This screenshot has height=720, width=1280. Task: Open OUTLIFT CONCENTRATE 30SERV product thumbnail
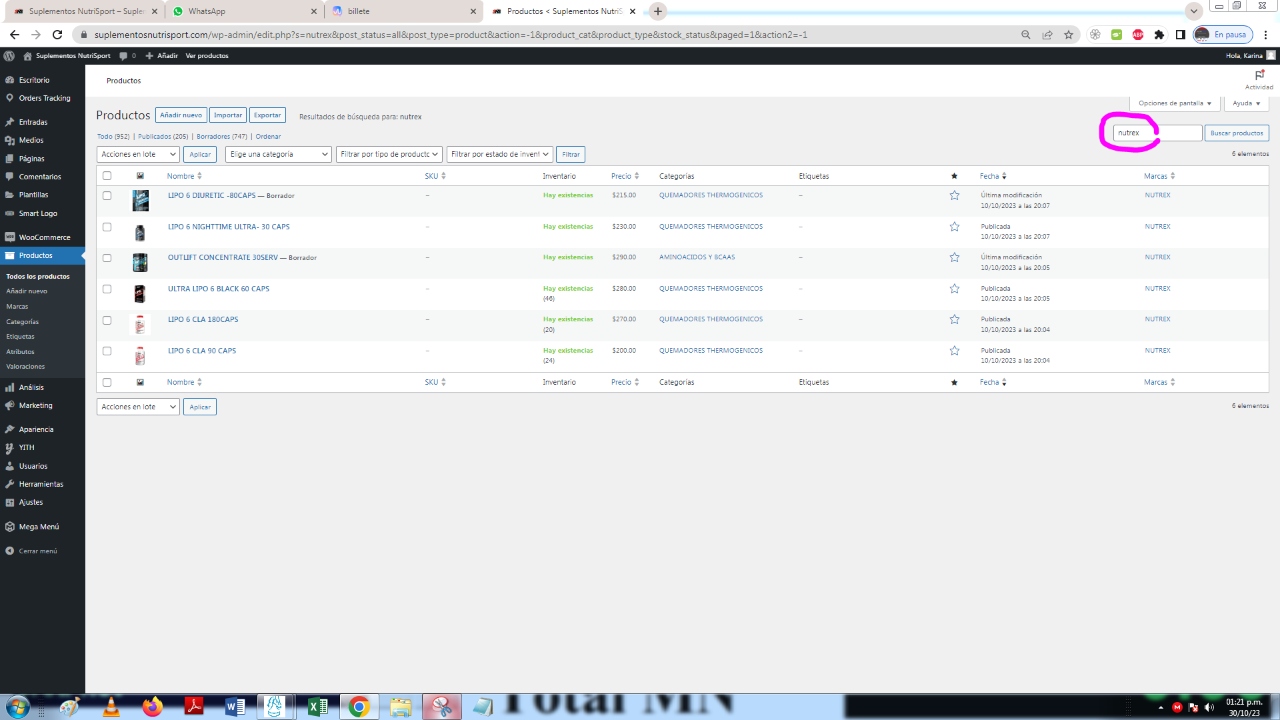coord(140,262)
